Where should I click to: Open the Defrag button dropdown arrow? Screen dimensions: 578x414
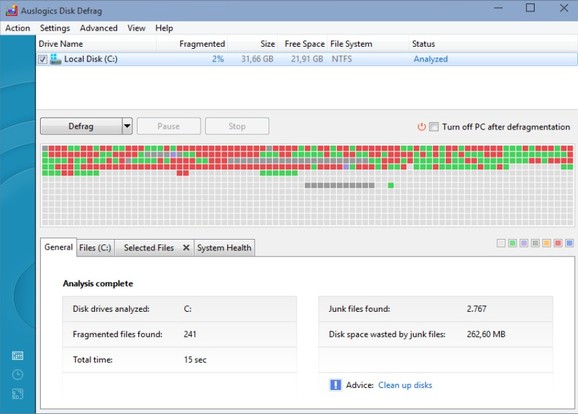click(x=127, y=126)
